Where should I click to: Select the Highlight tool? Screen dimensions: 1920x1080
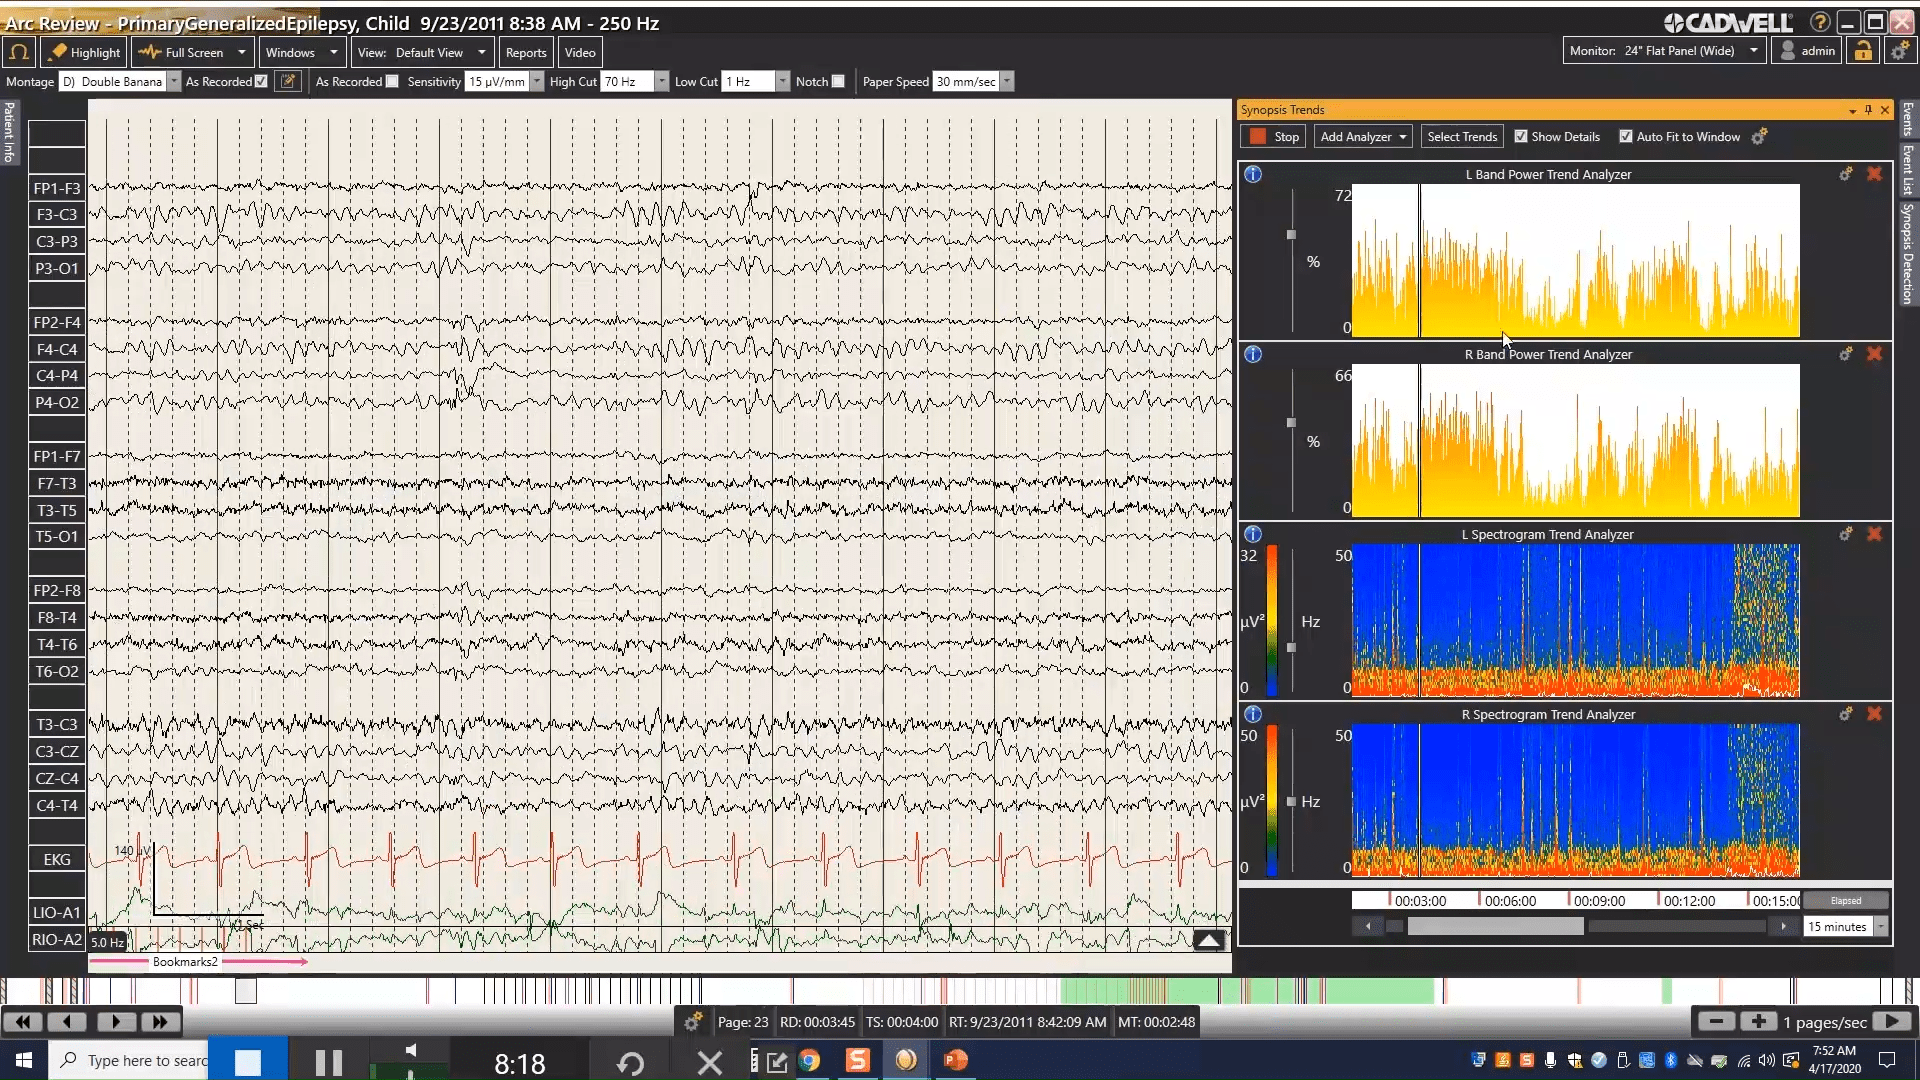tap(84, 52)
